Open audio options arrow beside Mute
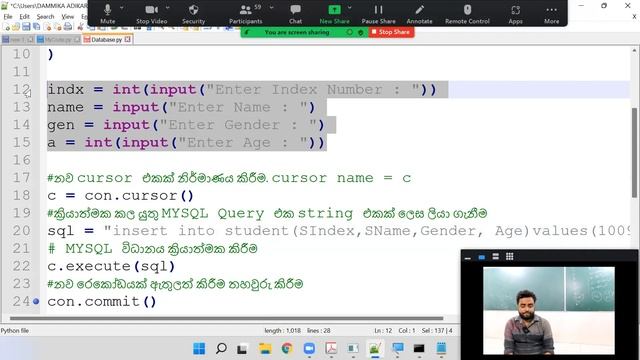The width and height of the screenshot is (640, 360). click(122, 8)
